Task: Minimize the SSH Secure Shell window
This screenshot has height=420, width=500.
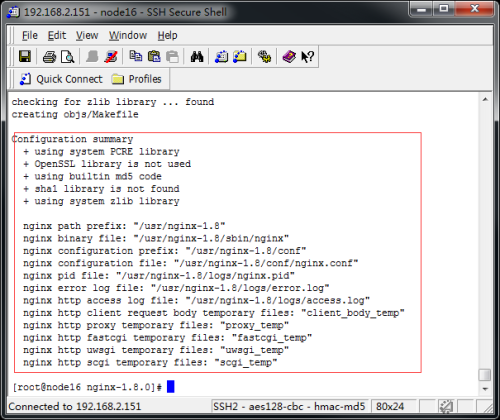Action: coord(421,9)
